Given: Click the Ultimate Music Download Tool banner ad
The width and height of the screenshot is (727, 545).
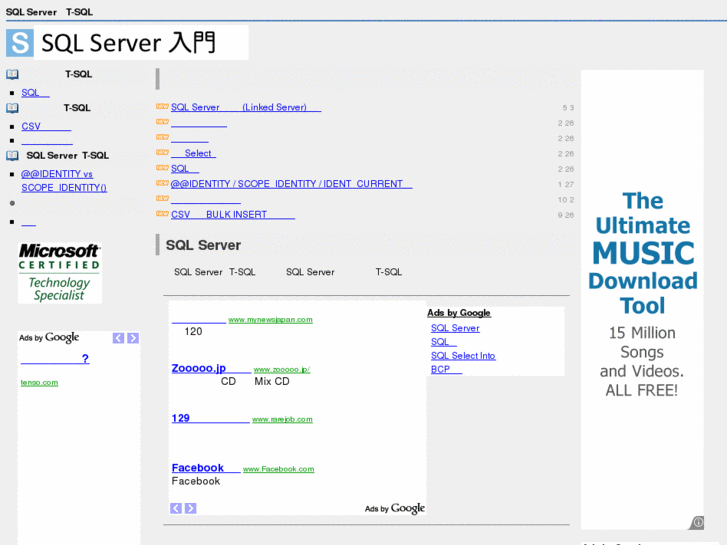Looking at the screenshot, I should pos(642,300).
